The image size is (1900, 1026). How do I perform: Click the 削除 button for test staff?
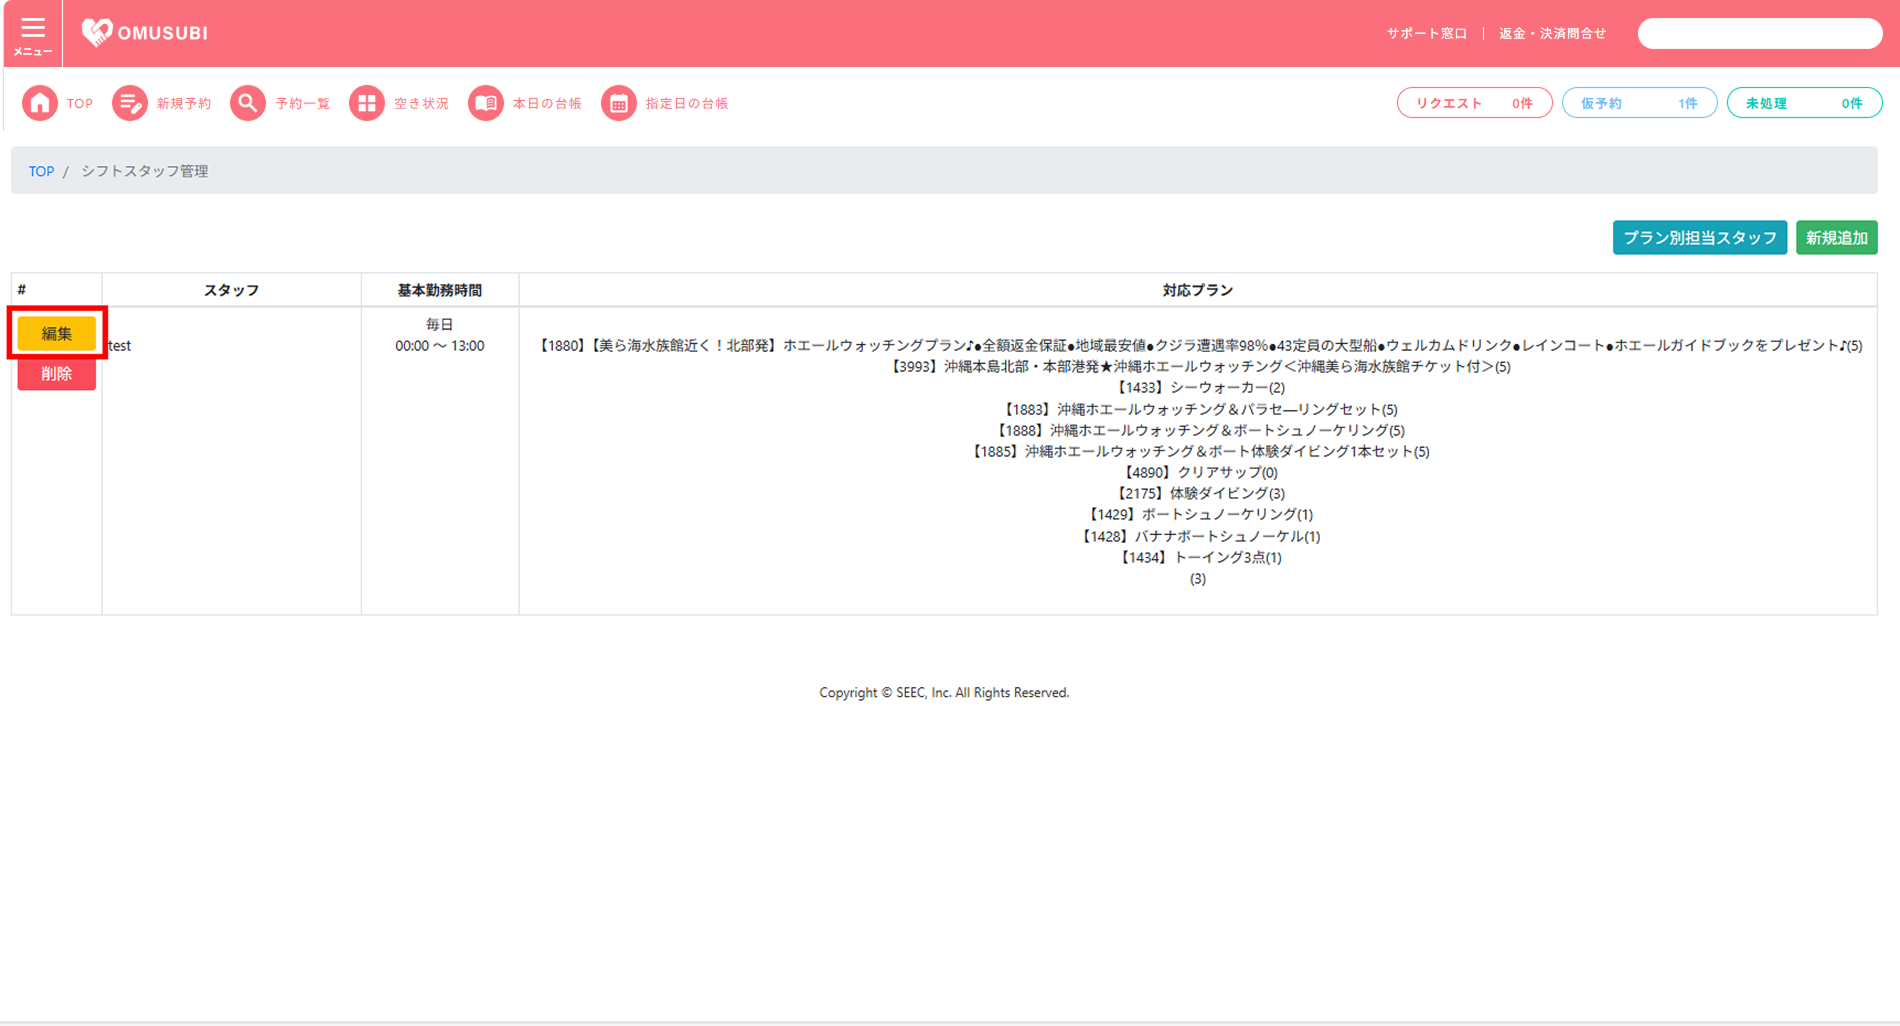click(57, 374)
